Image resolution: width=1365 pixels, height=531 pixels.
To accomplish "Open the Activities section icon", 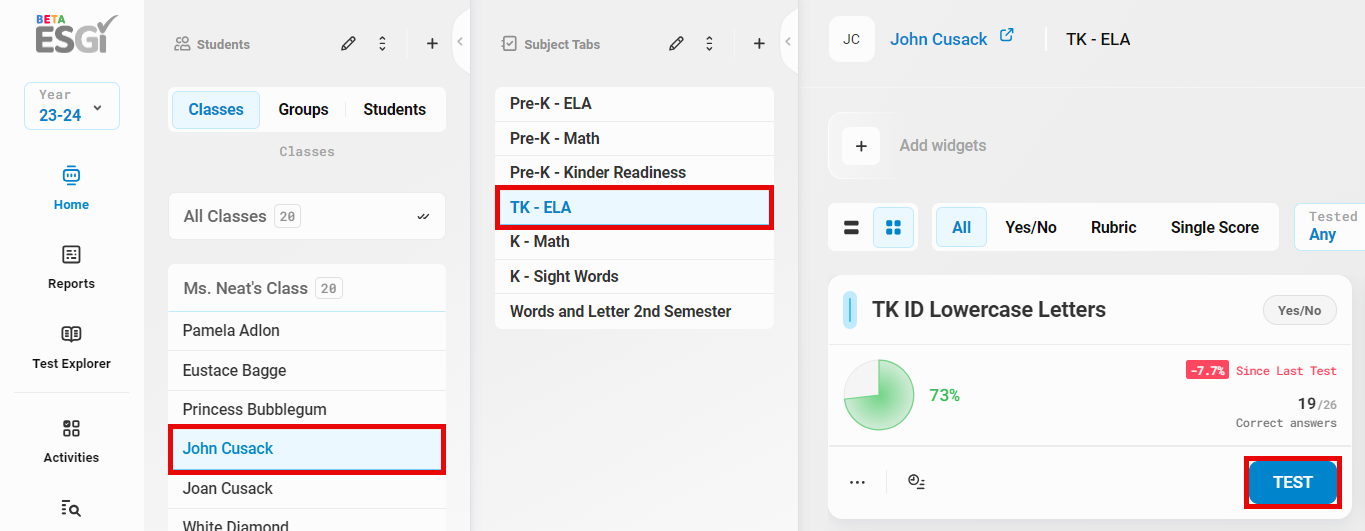I will pos(71,429).
